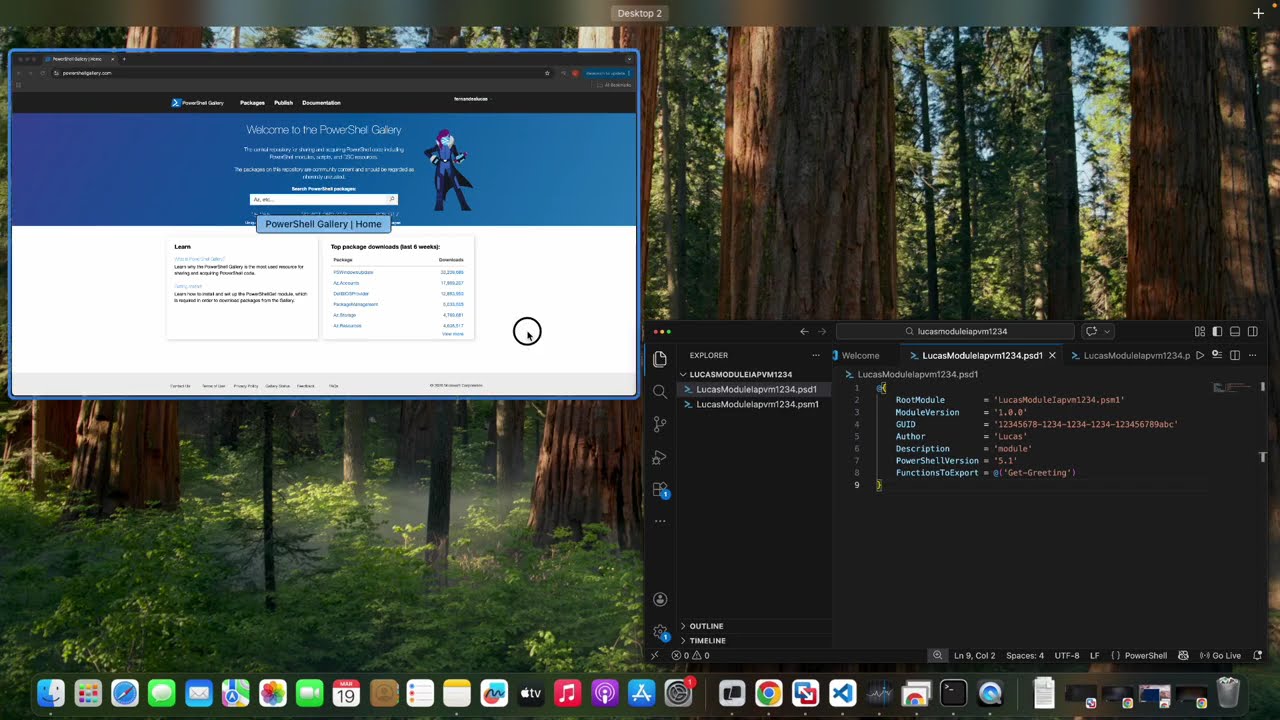This screenshot has width=1280, height=720.
Task: Change the Spaces: 4 indentation setting
Action: 1025,656
